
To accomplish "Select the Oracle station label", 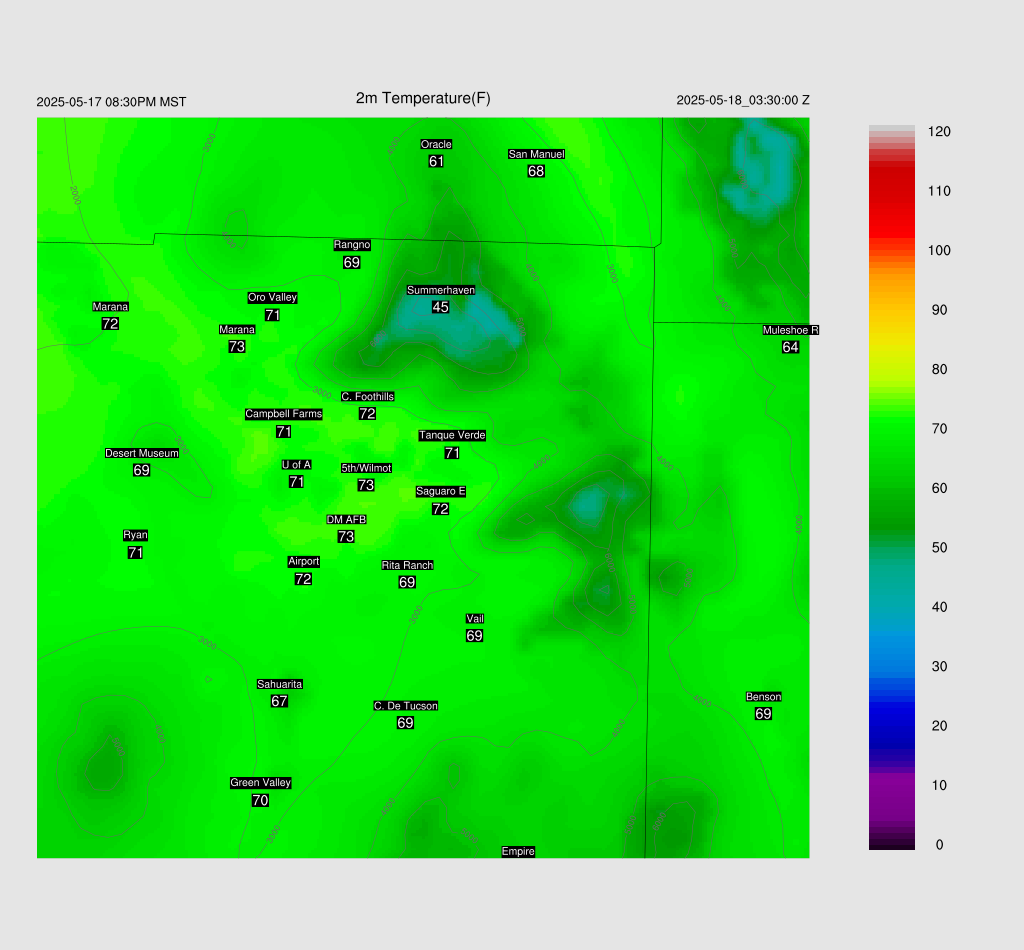I will [436, 144].
